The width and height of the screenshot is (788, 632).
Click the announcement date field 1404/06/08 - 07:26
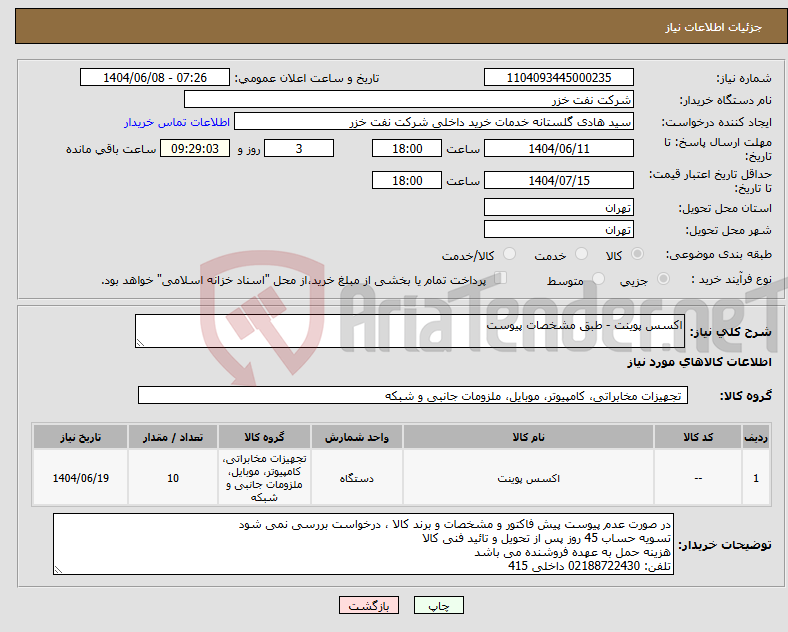155,77
